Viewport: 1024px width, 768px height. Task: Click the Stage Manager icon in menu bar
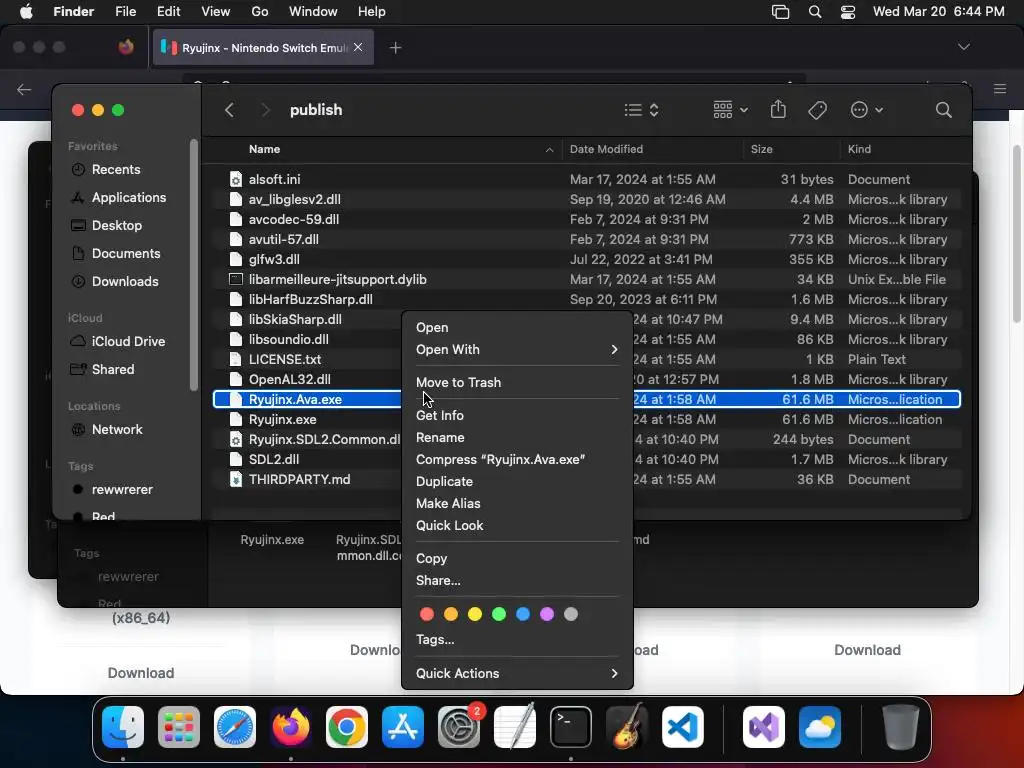pyautogui.click(x=780, y=12)
